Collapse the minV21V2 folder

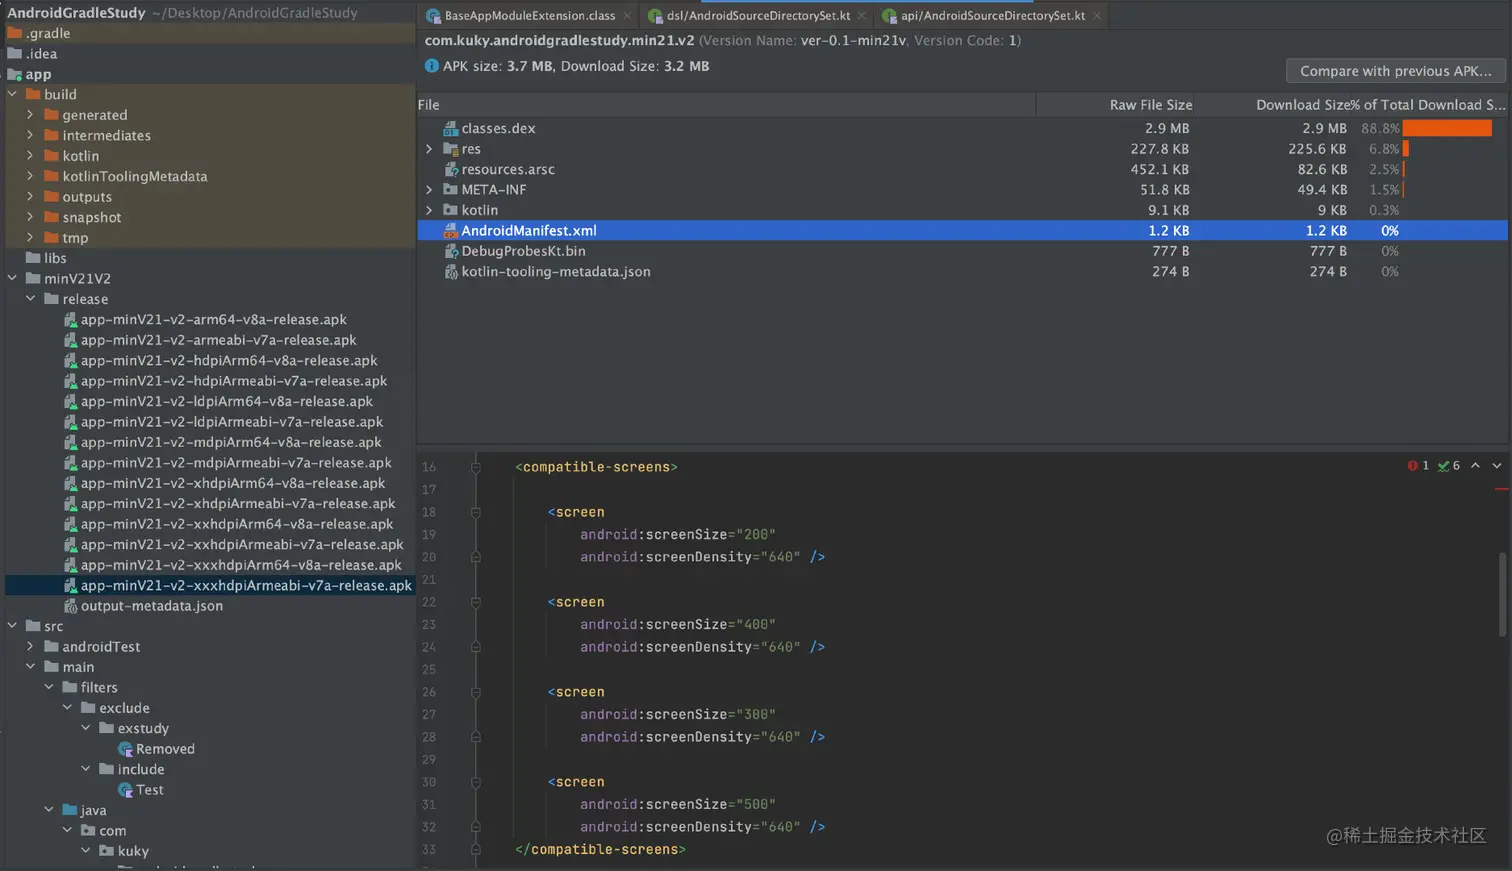[12, 279]
